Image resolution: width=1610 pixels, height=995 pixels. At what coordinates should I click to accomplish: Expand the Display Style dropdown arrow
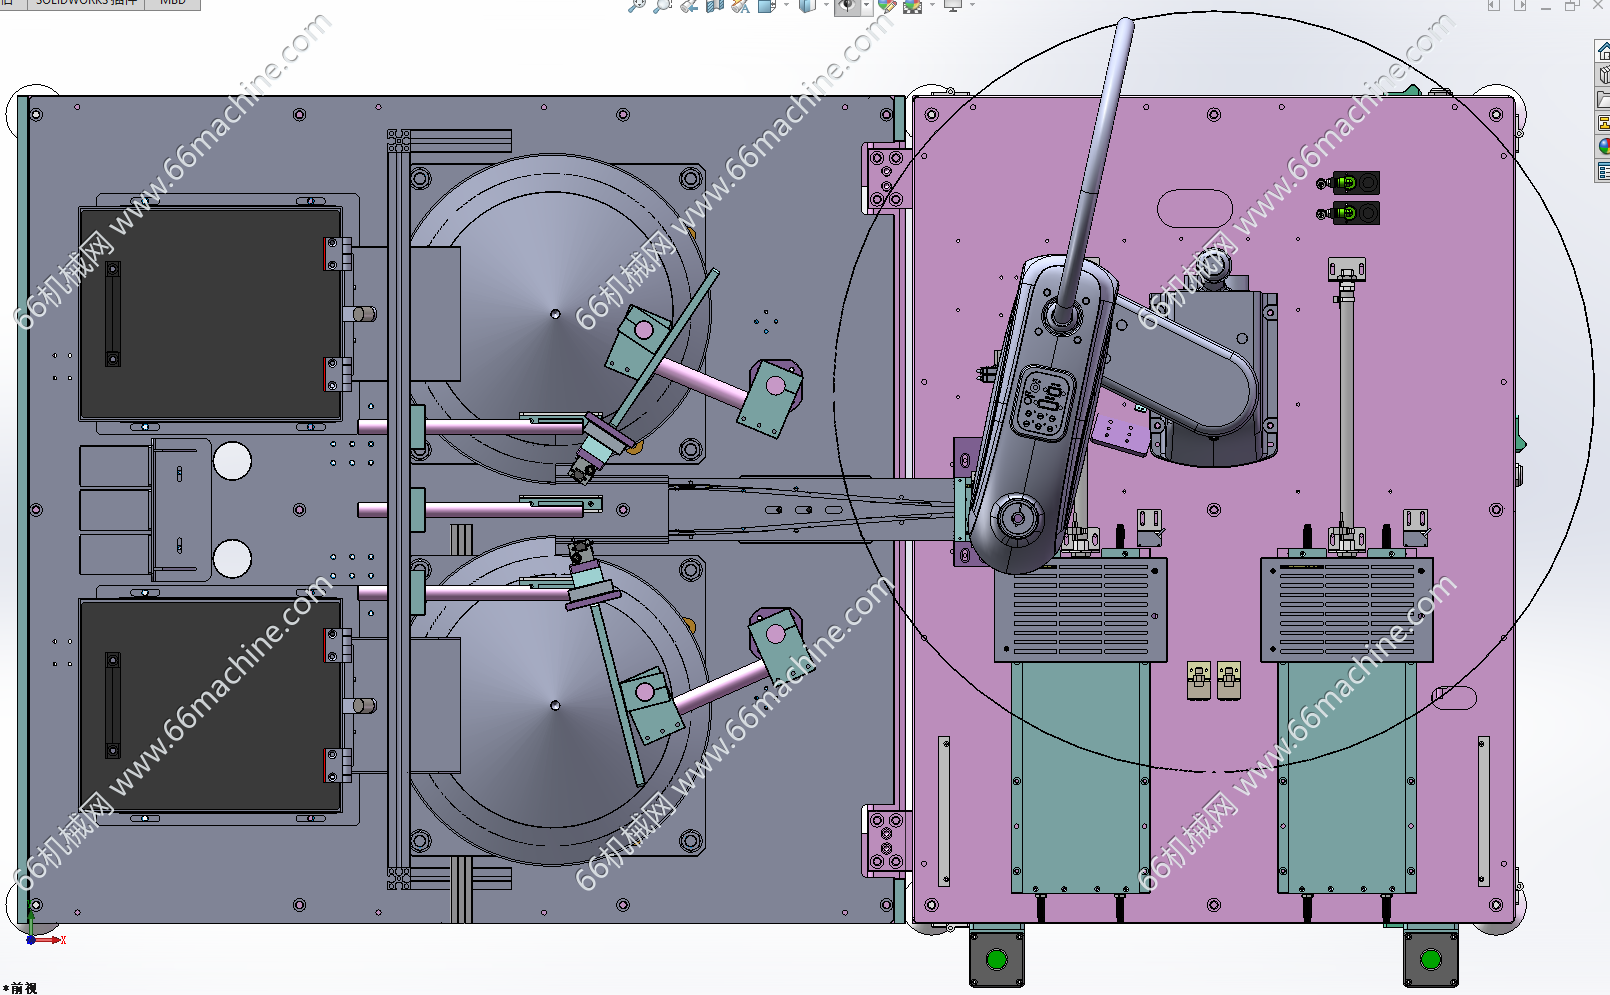[x=826, y=5]
